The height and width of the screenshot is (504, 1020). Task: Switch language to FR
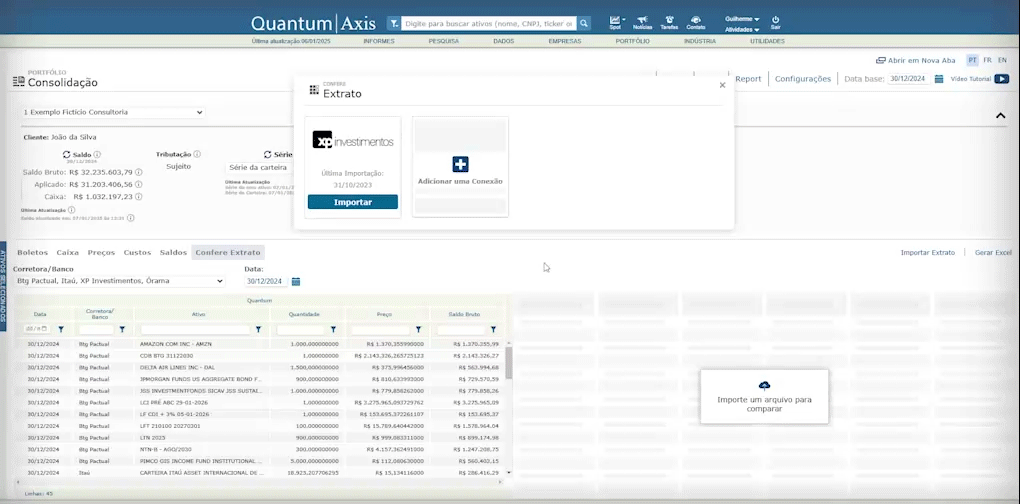(987, 60)
